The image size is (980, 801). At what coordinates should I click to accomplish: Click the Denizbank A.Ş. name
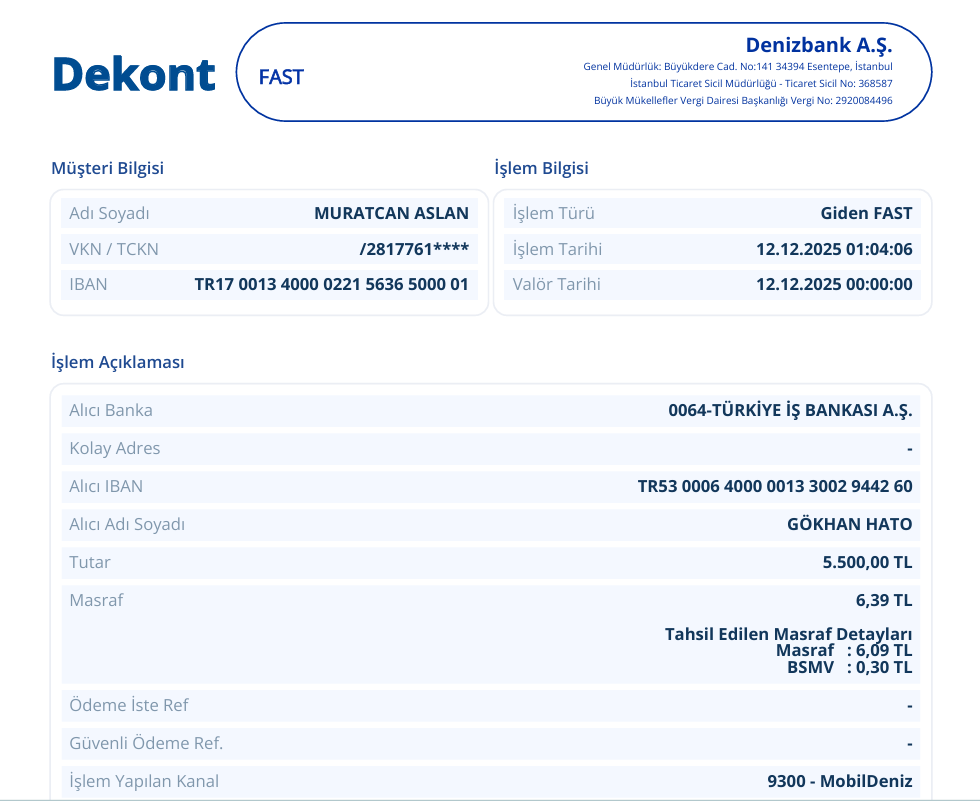coord(819,45)
